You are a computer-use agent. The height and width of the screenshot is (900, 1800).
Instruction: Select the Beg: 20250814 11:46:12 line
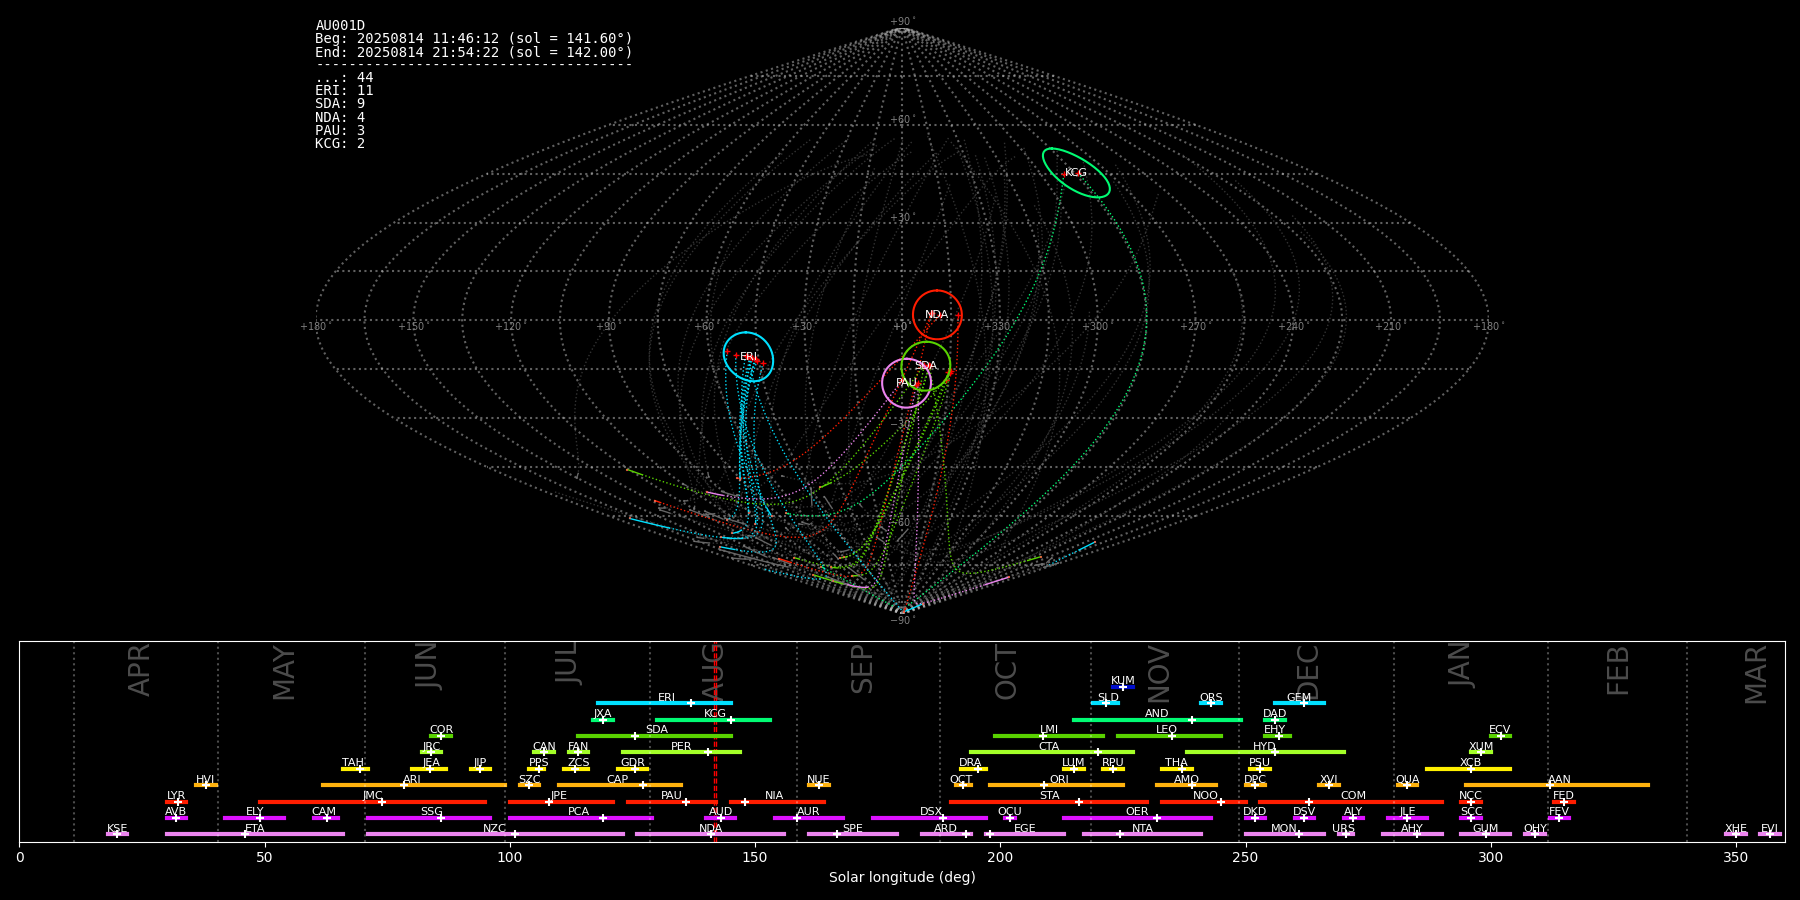point(474,39)
